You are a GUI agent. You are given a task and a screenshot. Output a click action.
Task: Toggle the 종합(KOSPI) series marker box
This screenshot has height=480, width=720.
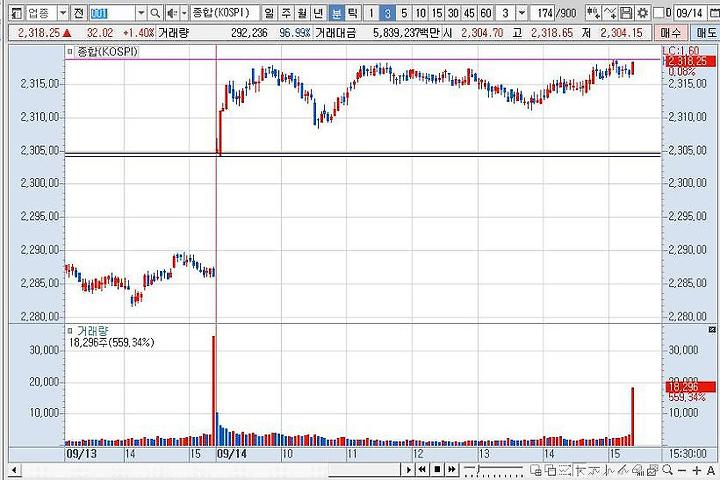70,52
